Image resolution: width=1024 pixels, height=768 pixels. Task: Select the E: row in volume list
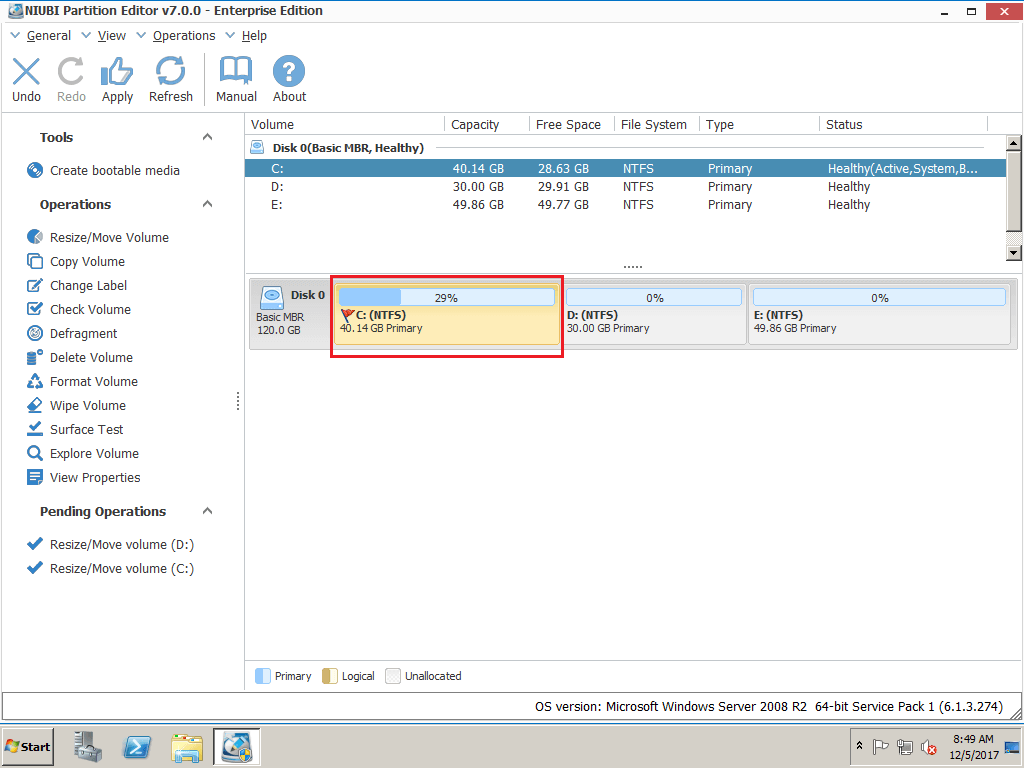(625, 205)
